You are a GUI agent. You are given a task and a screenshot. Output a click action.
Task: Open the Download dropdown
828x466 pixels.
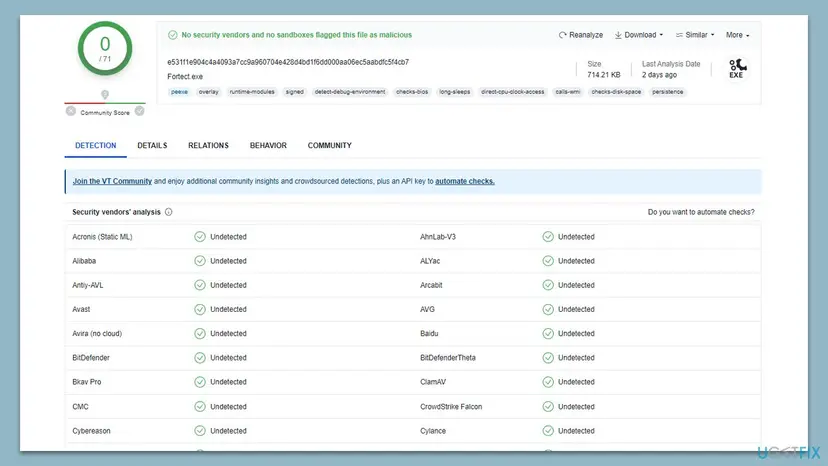point(638,35)
